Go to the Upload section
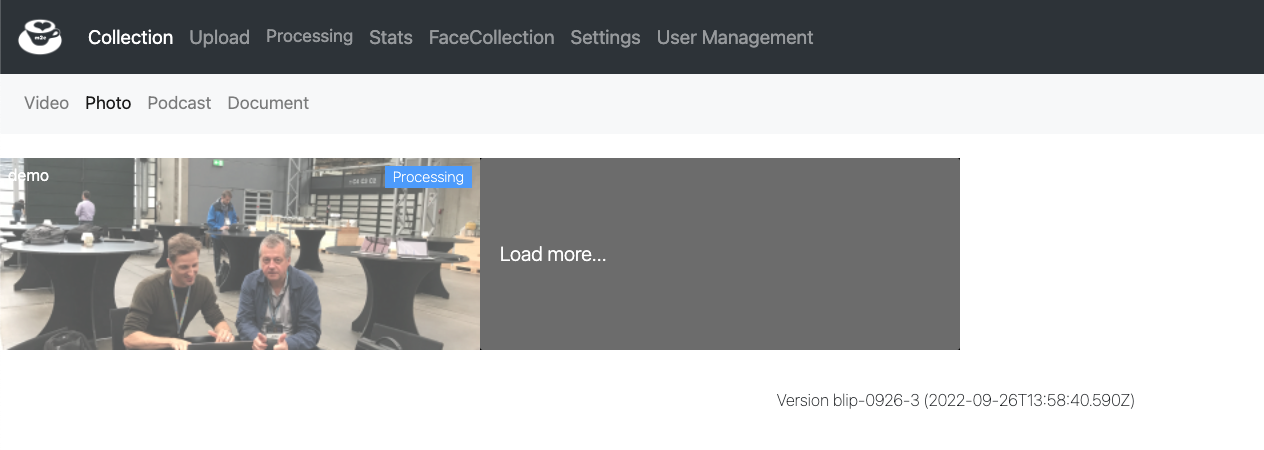The image size is (1264, 450). [x=219, y=37]
